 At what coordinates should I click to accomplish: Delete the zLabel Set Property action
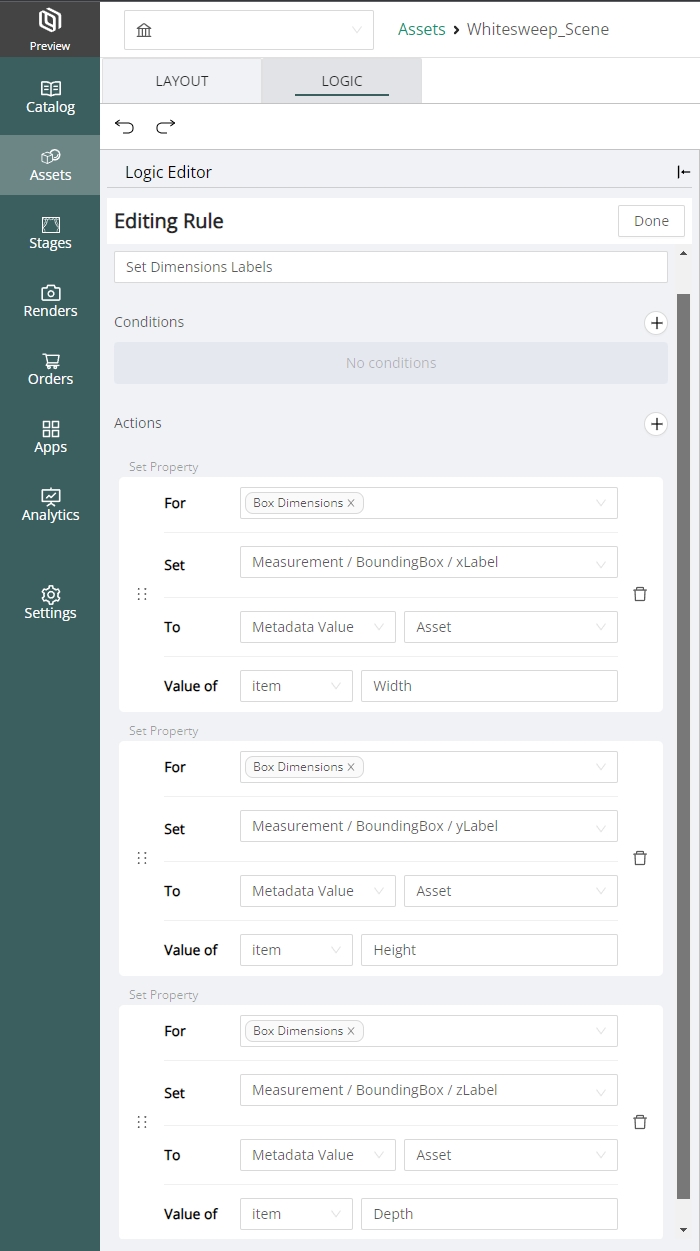click(x=640, y=1122)
